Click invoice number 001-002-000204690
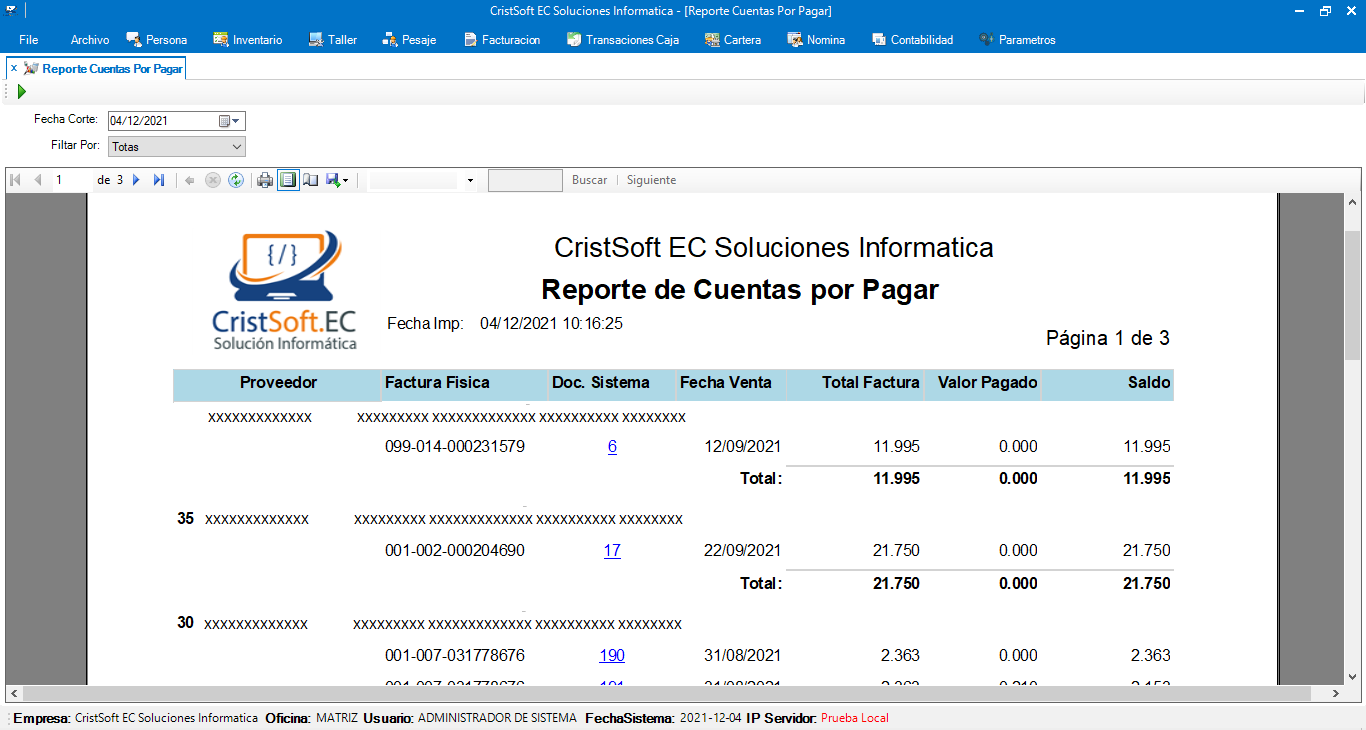 [x=455, y=550]
